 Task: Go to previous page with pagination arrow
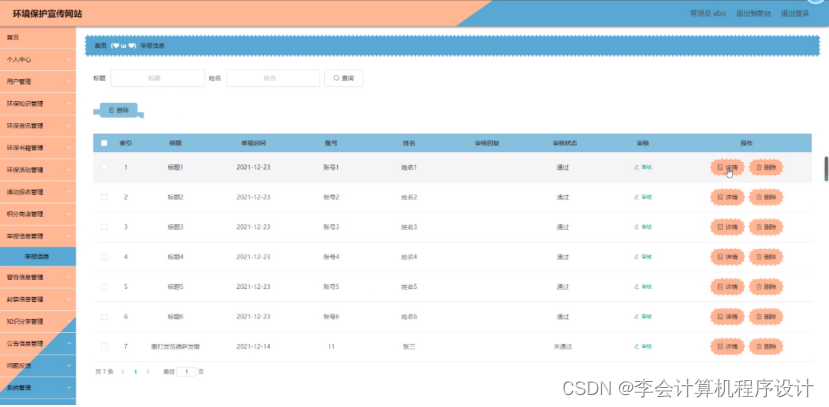click(123, 372)
